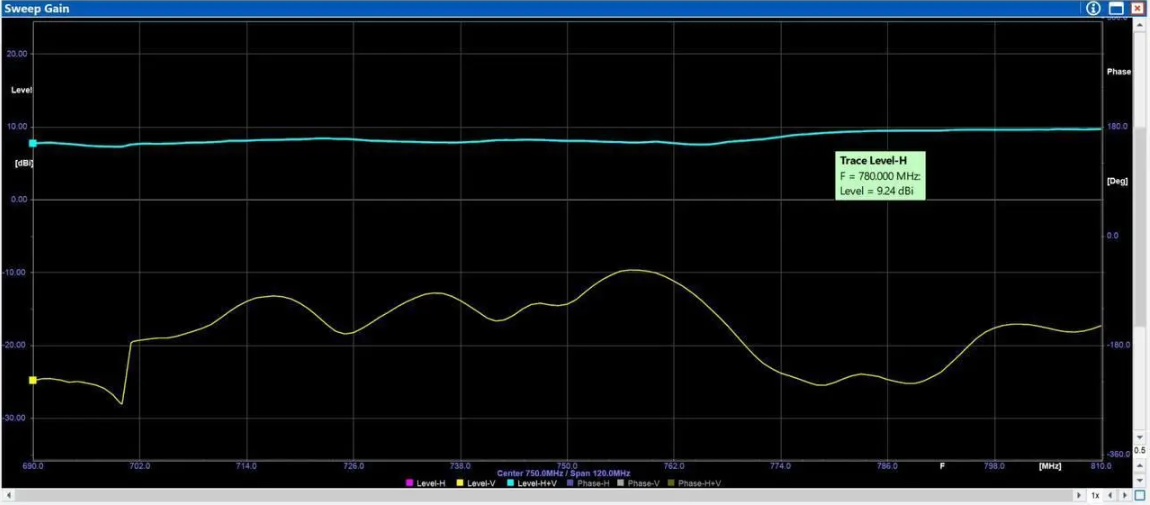
Task: Toggle the Level-H+V trace in legend
Action: (x=534, y=483)
